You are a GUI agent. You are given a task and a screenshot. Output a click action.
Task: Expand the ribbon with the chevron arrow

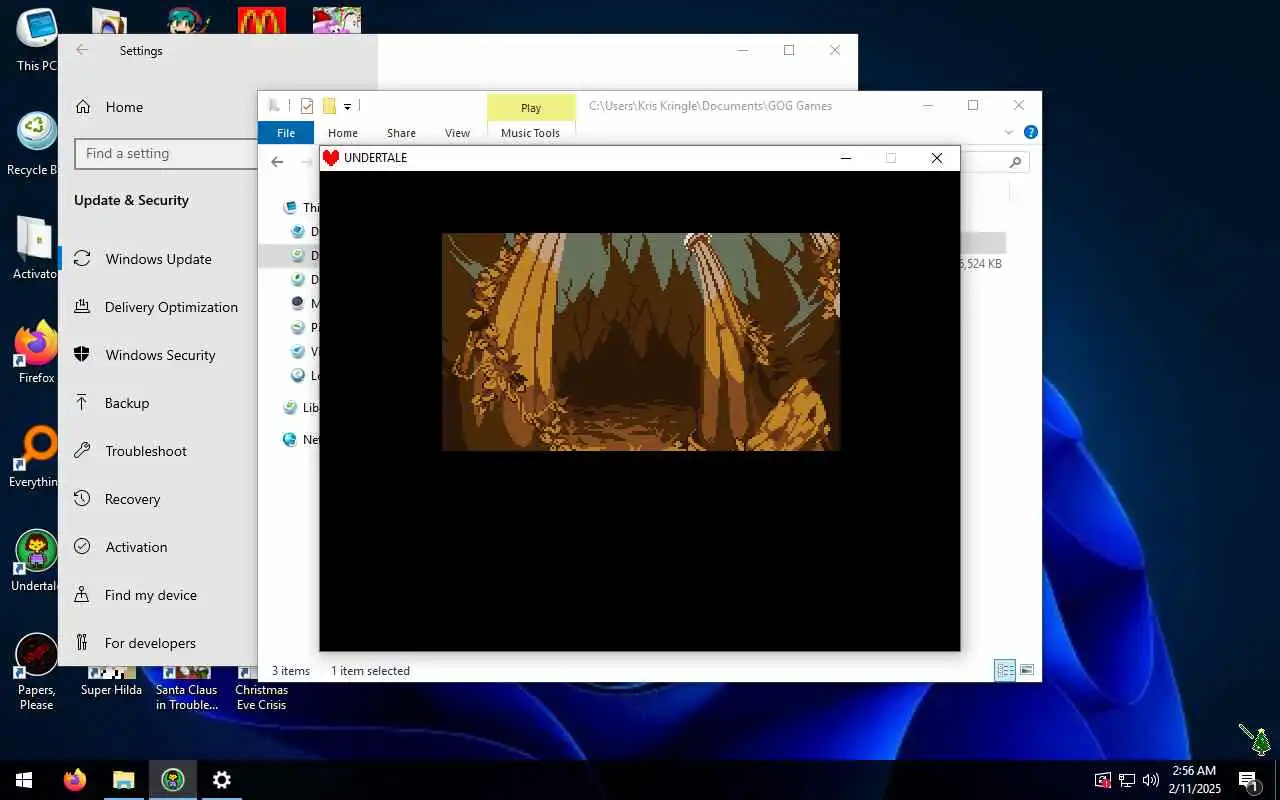1008,132
